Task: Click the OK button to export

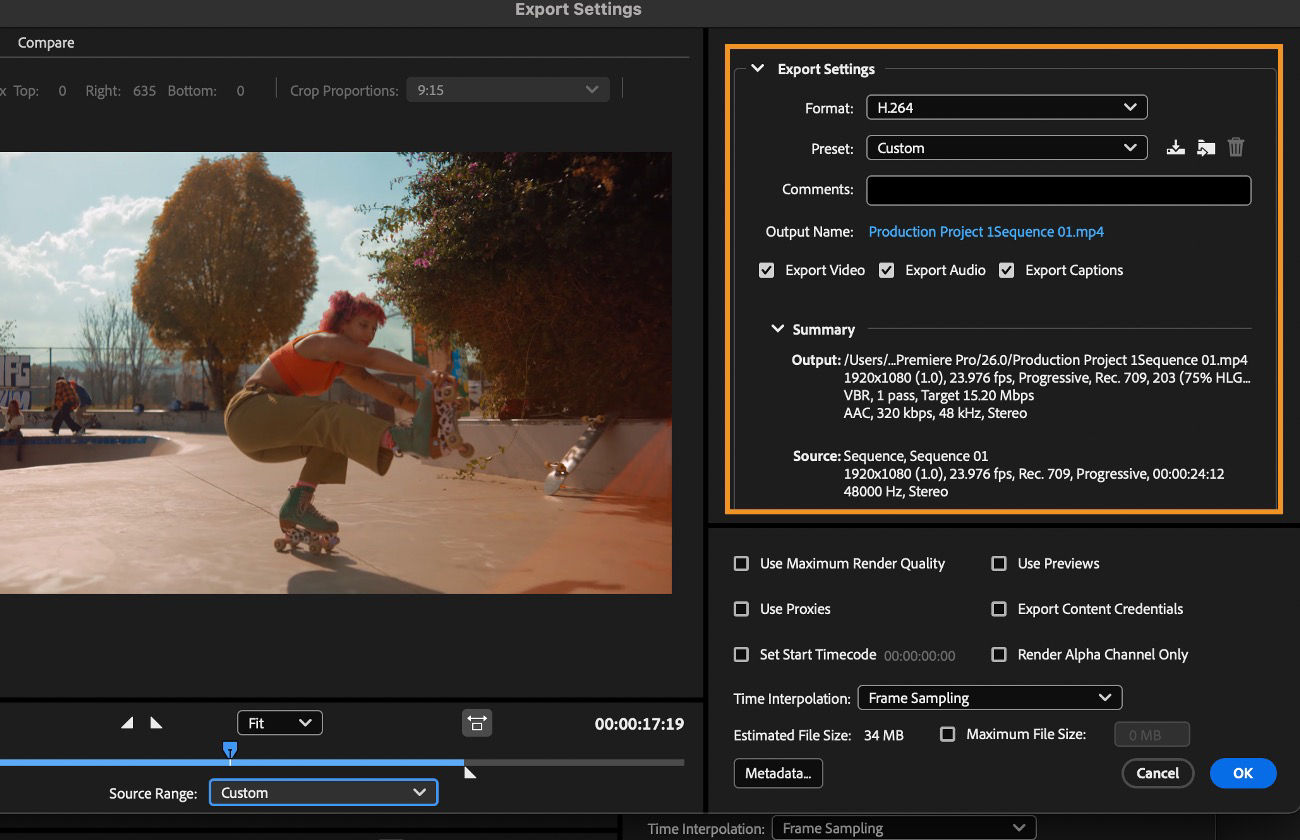Action: pyautogui.click(x=1243, y=773)
